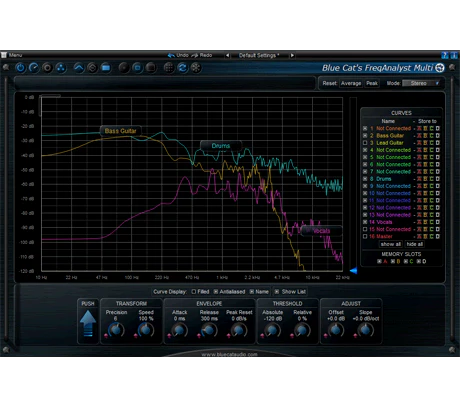
Task: Click the diamond-shaped toolbar icon
Action: [x=92, y=68]
